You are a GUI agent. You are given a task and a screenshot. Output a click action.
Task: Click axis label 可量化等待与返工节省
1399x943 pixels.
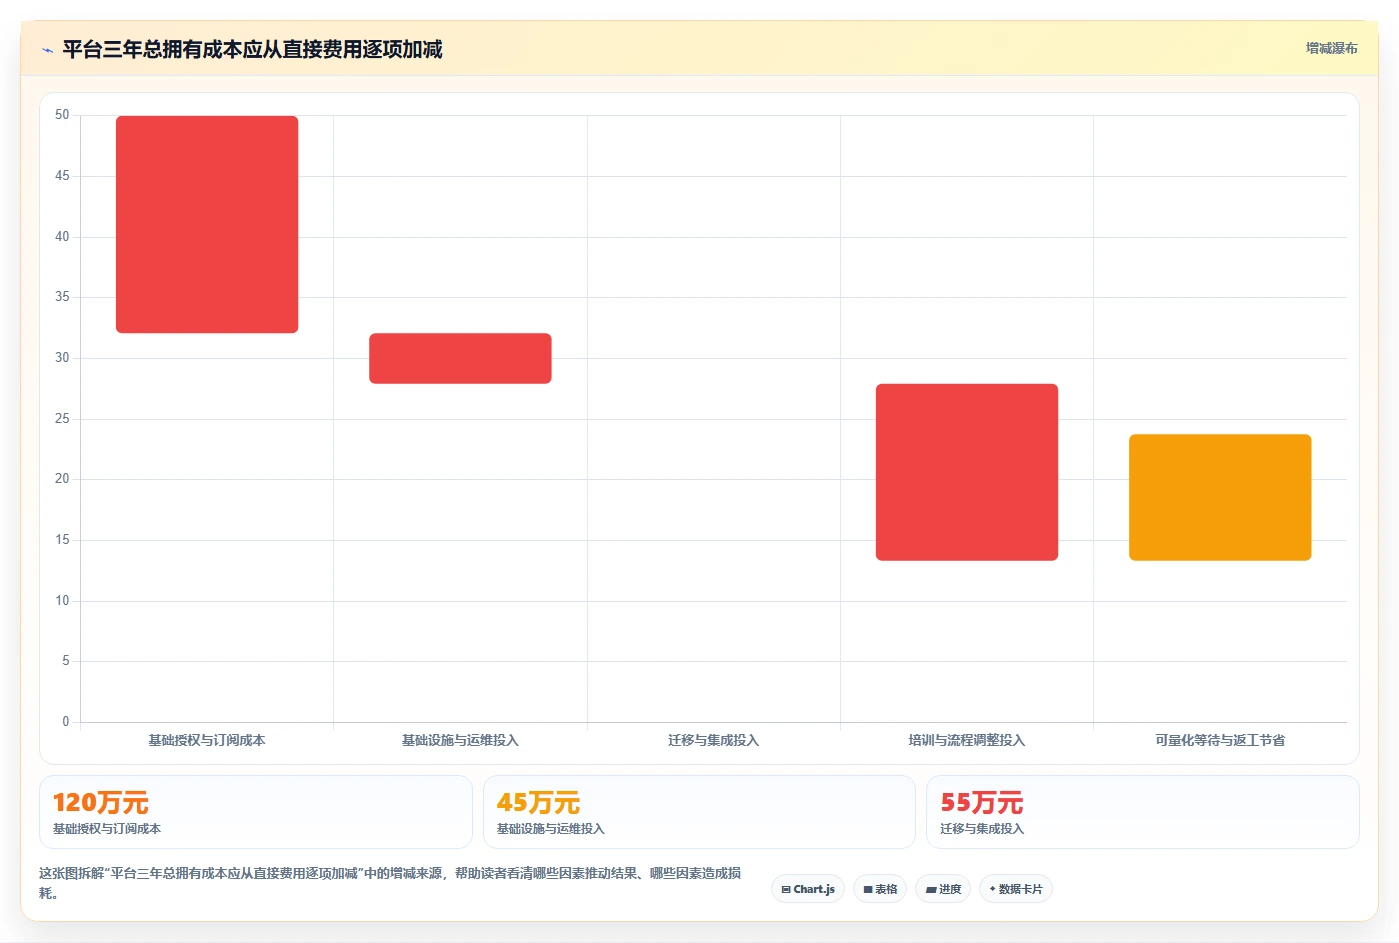pos(1220,741)
